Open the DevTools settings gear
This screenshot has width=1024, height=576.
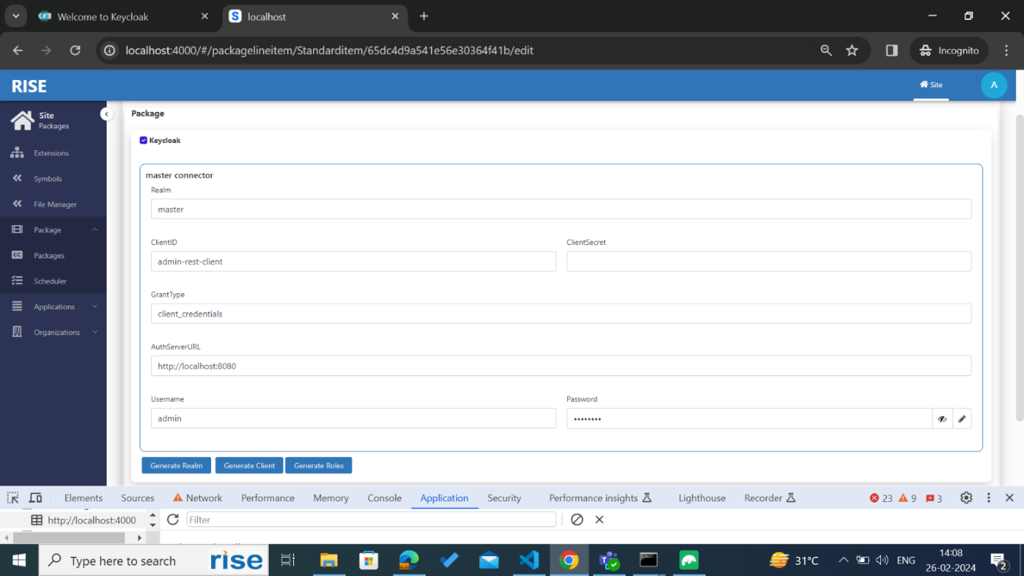(x=966, y=498)
